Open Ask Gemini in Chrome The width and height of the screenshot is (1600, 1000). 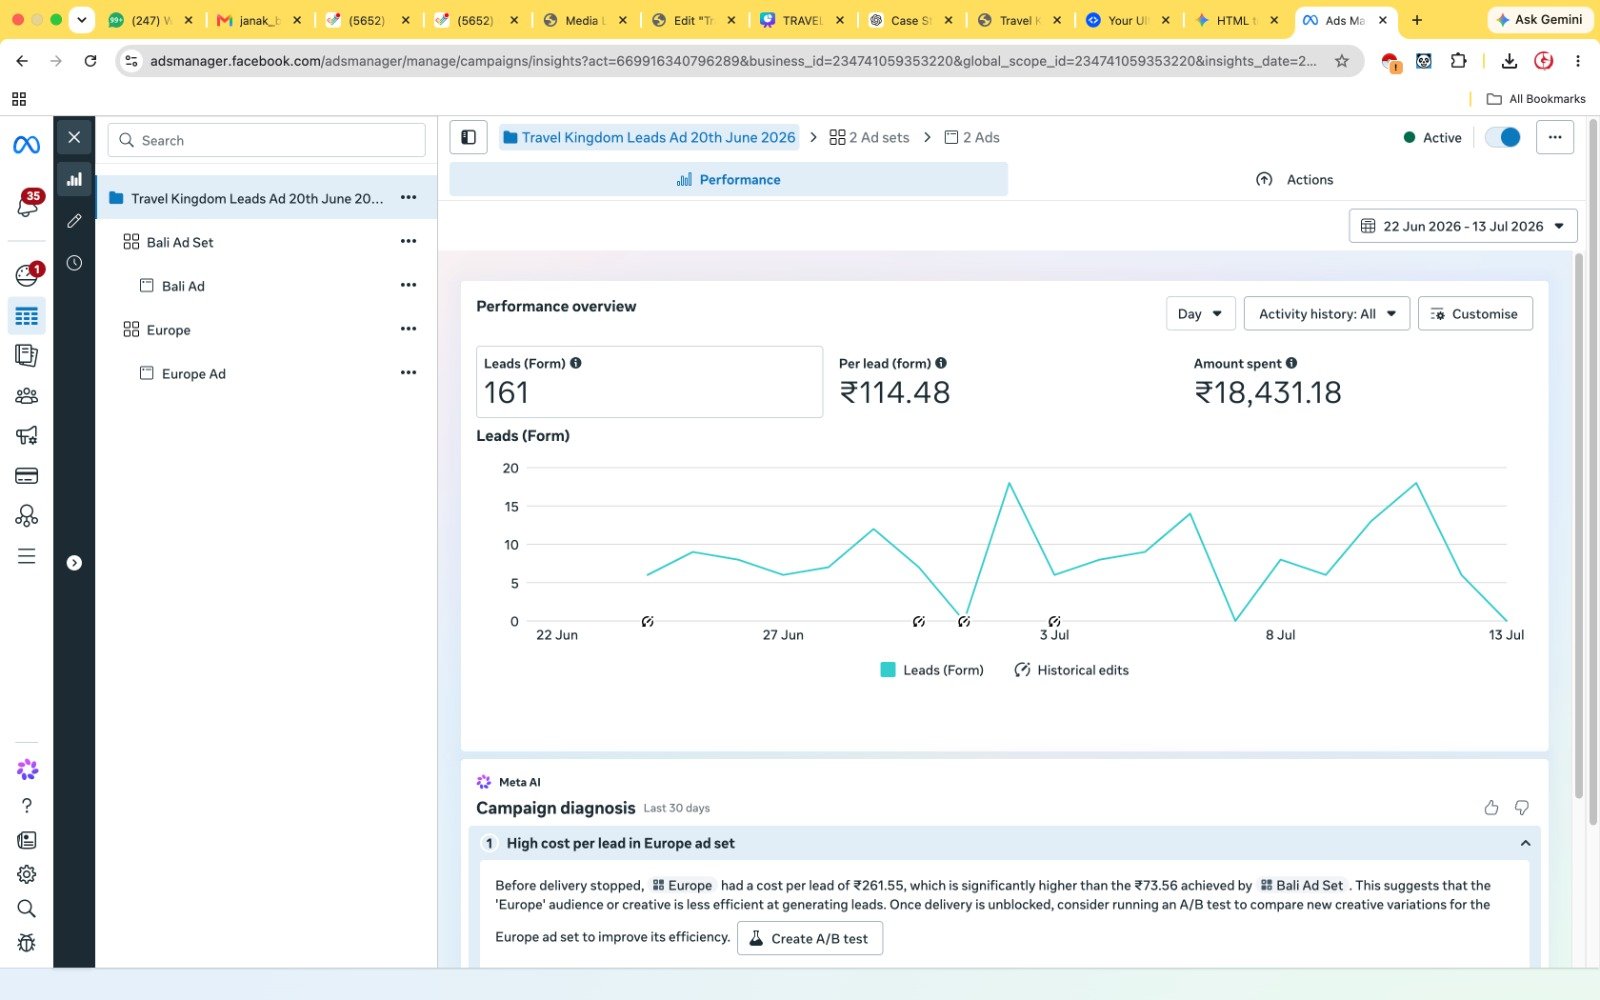(x=1539, y=19)
